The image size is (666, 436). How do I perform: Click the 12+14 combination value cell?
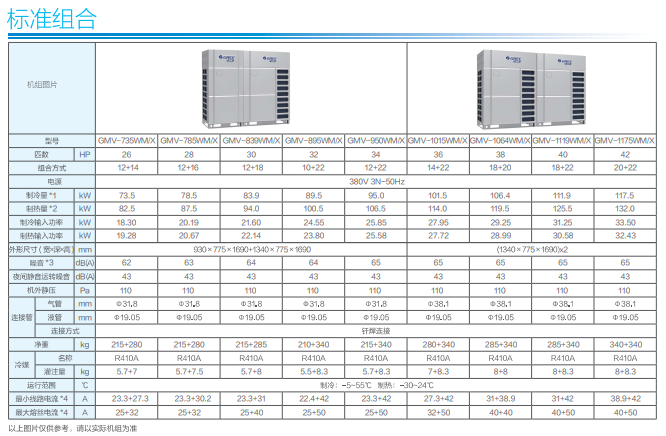coord(127,168)
